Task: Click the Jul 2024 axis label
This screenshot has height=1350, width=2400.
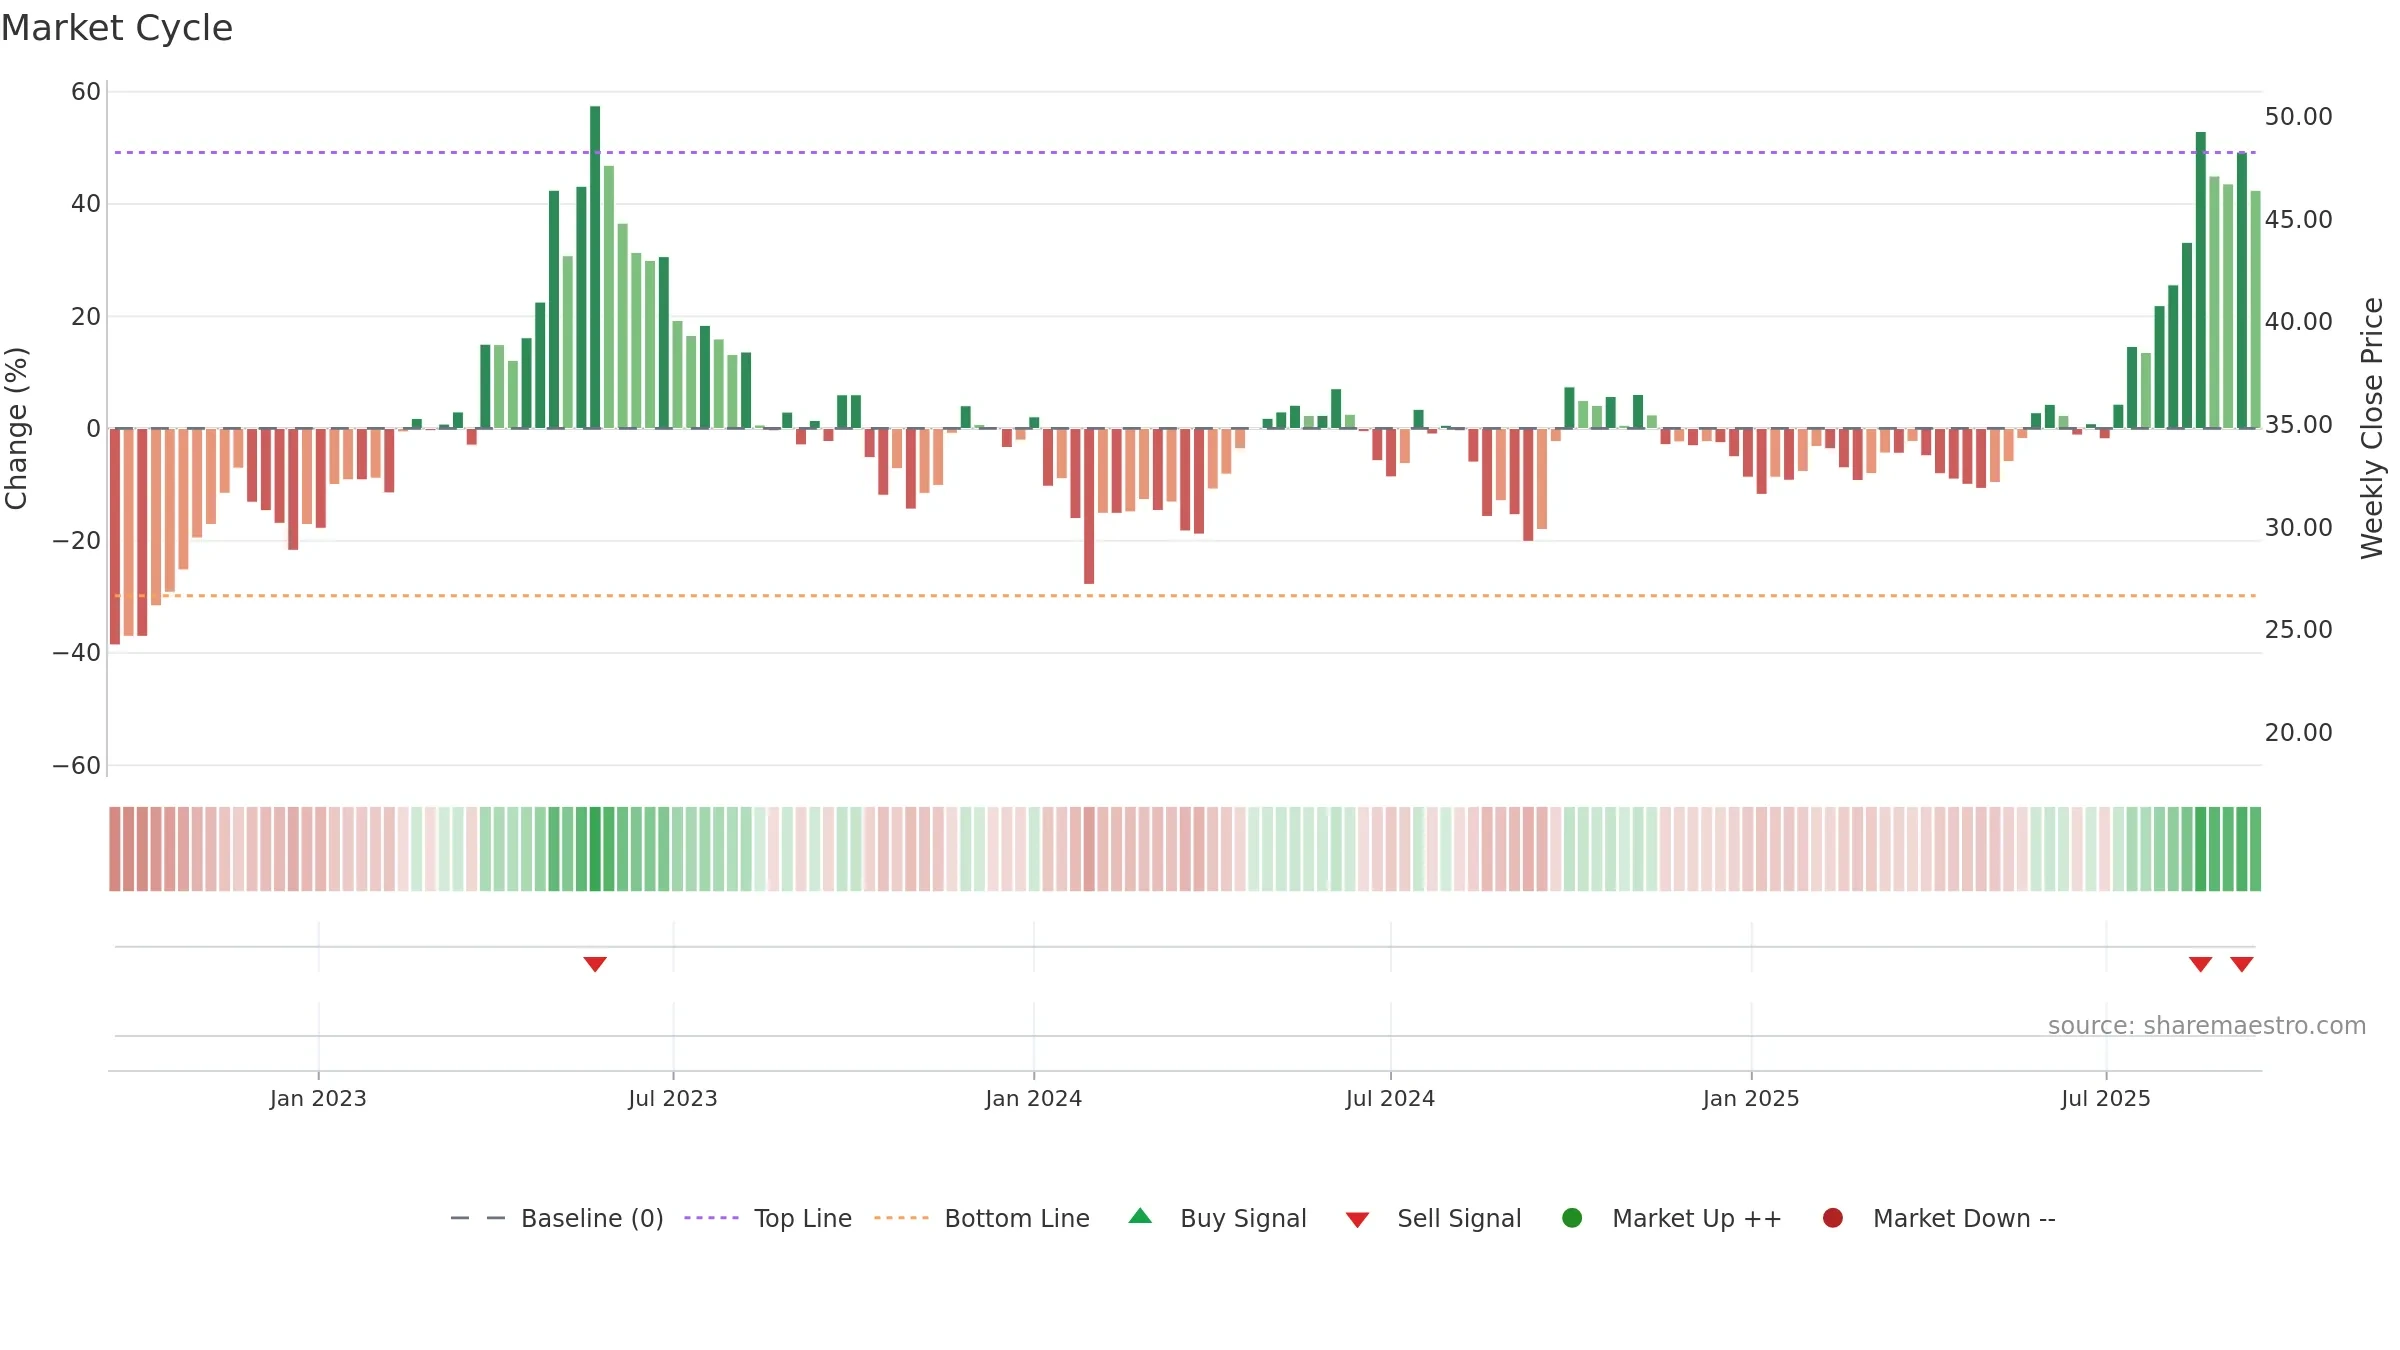Action: (1390, 1098)
